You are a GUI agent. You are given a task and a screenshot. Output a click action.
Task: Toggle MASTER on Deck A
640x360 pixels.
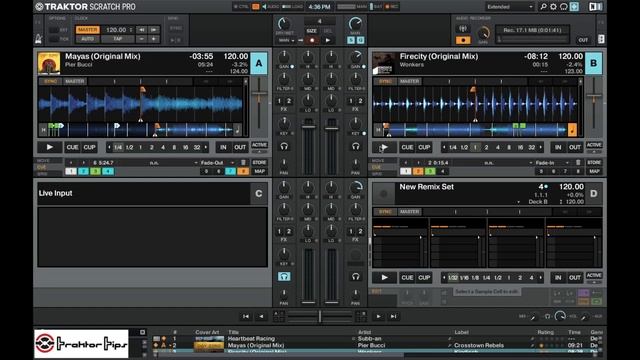75,81
